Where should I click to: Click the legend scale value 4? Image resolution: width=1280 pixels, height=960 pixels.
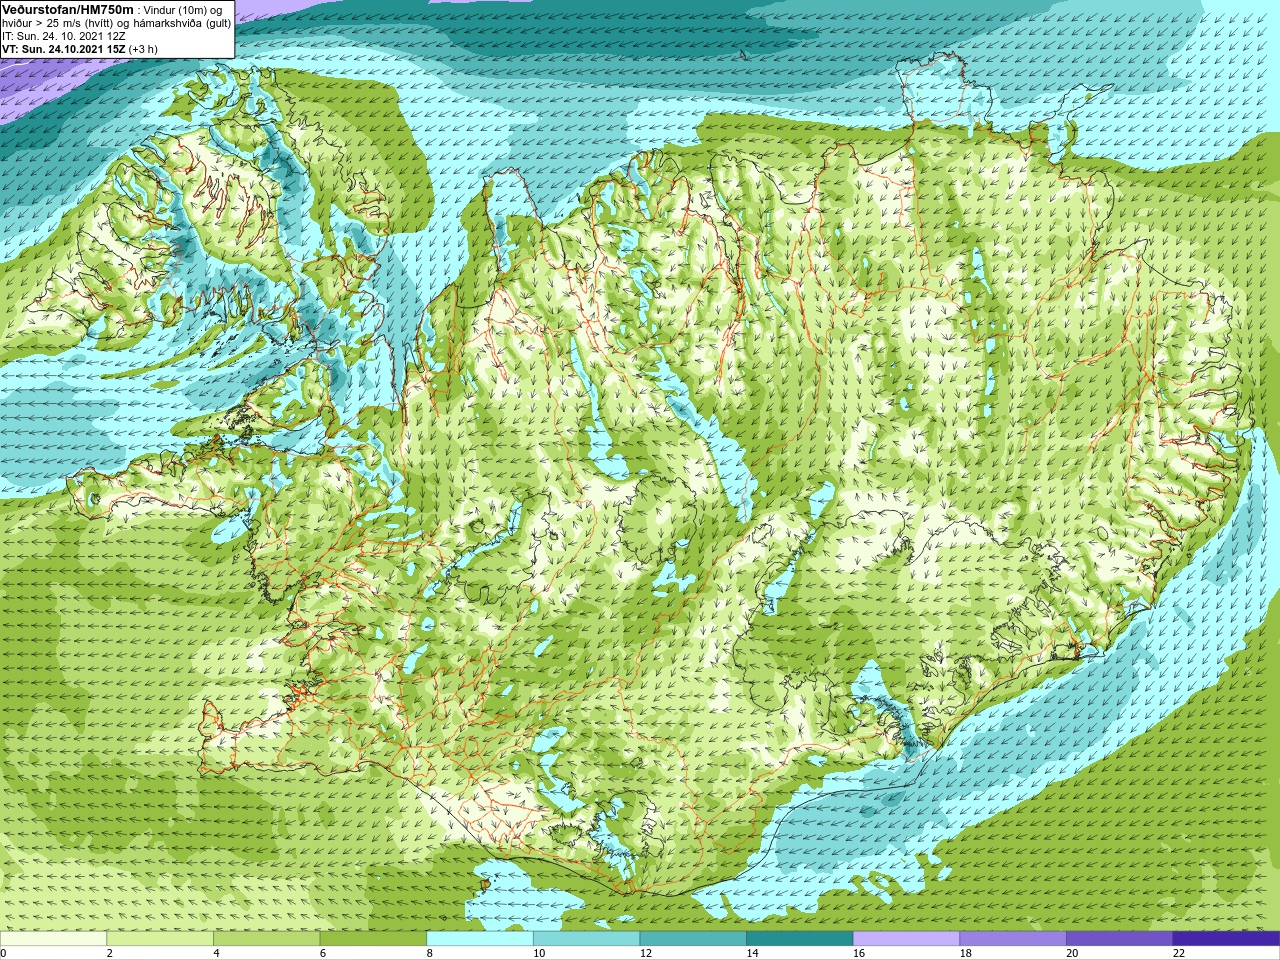[x=216, y=953]
